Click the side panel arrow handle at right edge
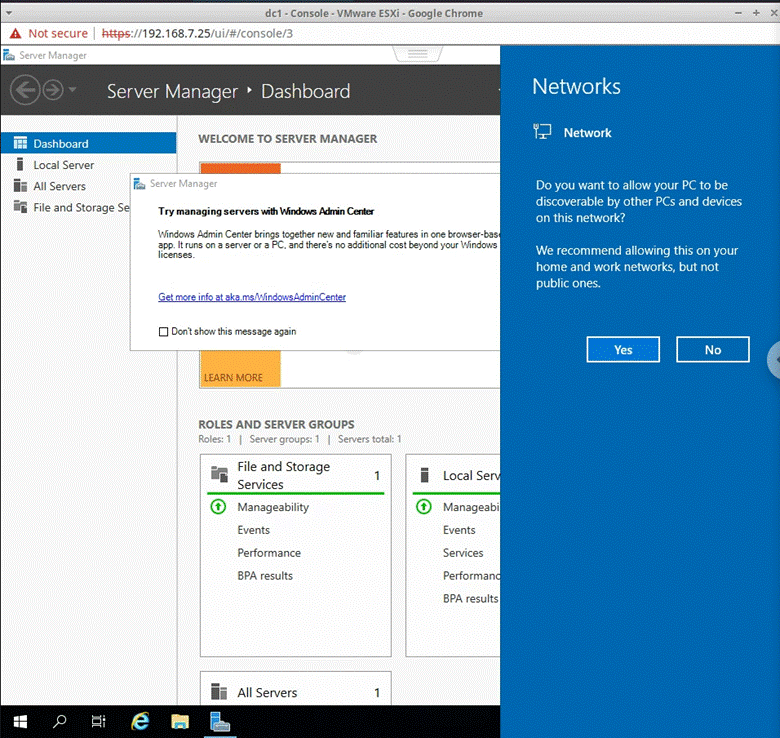The width and height of the screenshot is (780, 738). [x=775, y=359]
